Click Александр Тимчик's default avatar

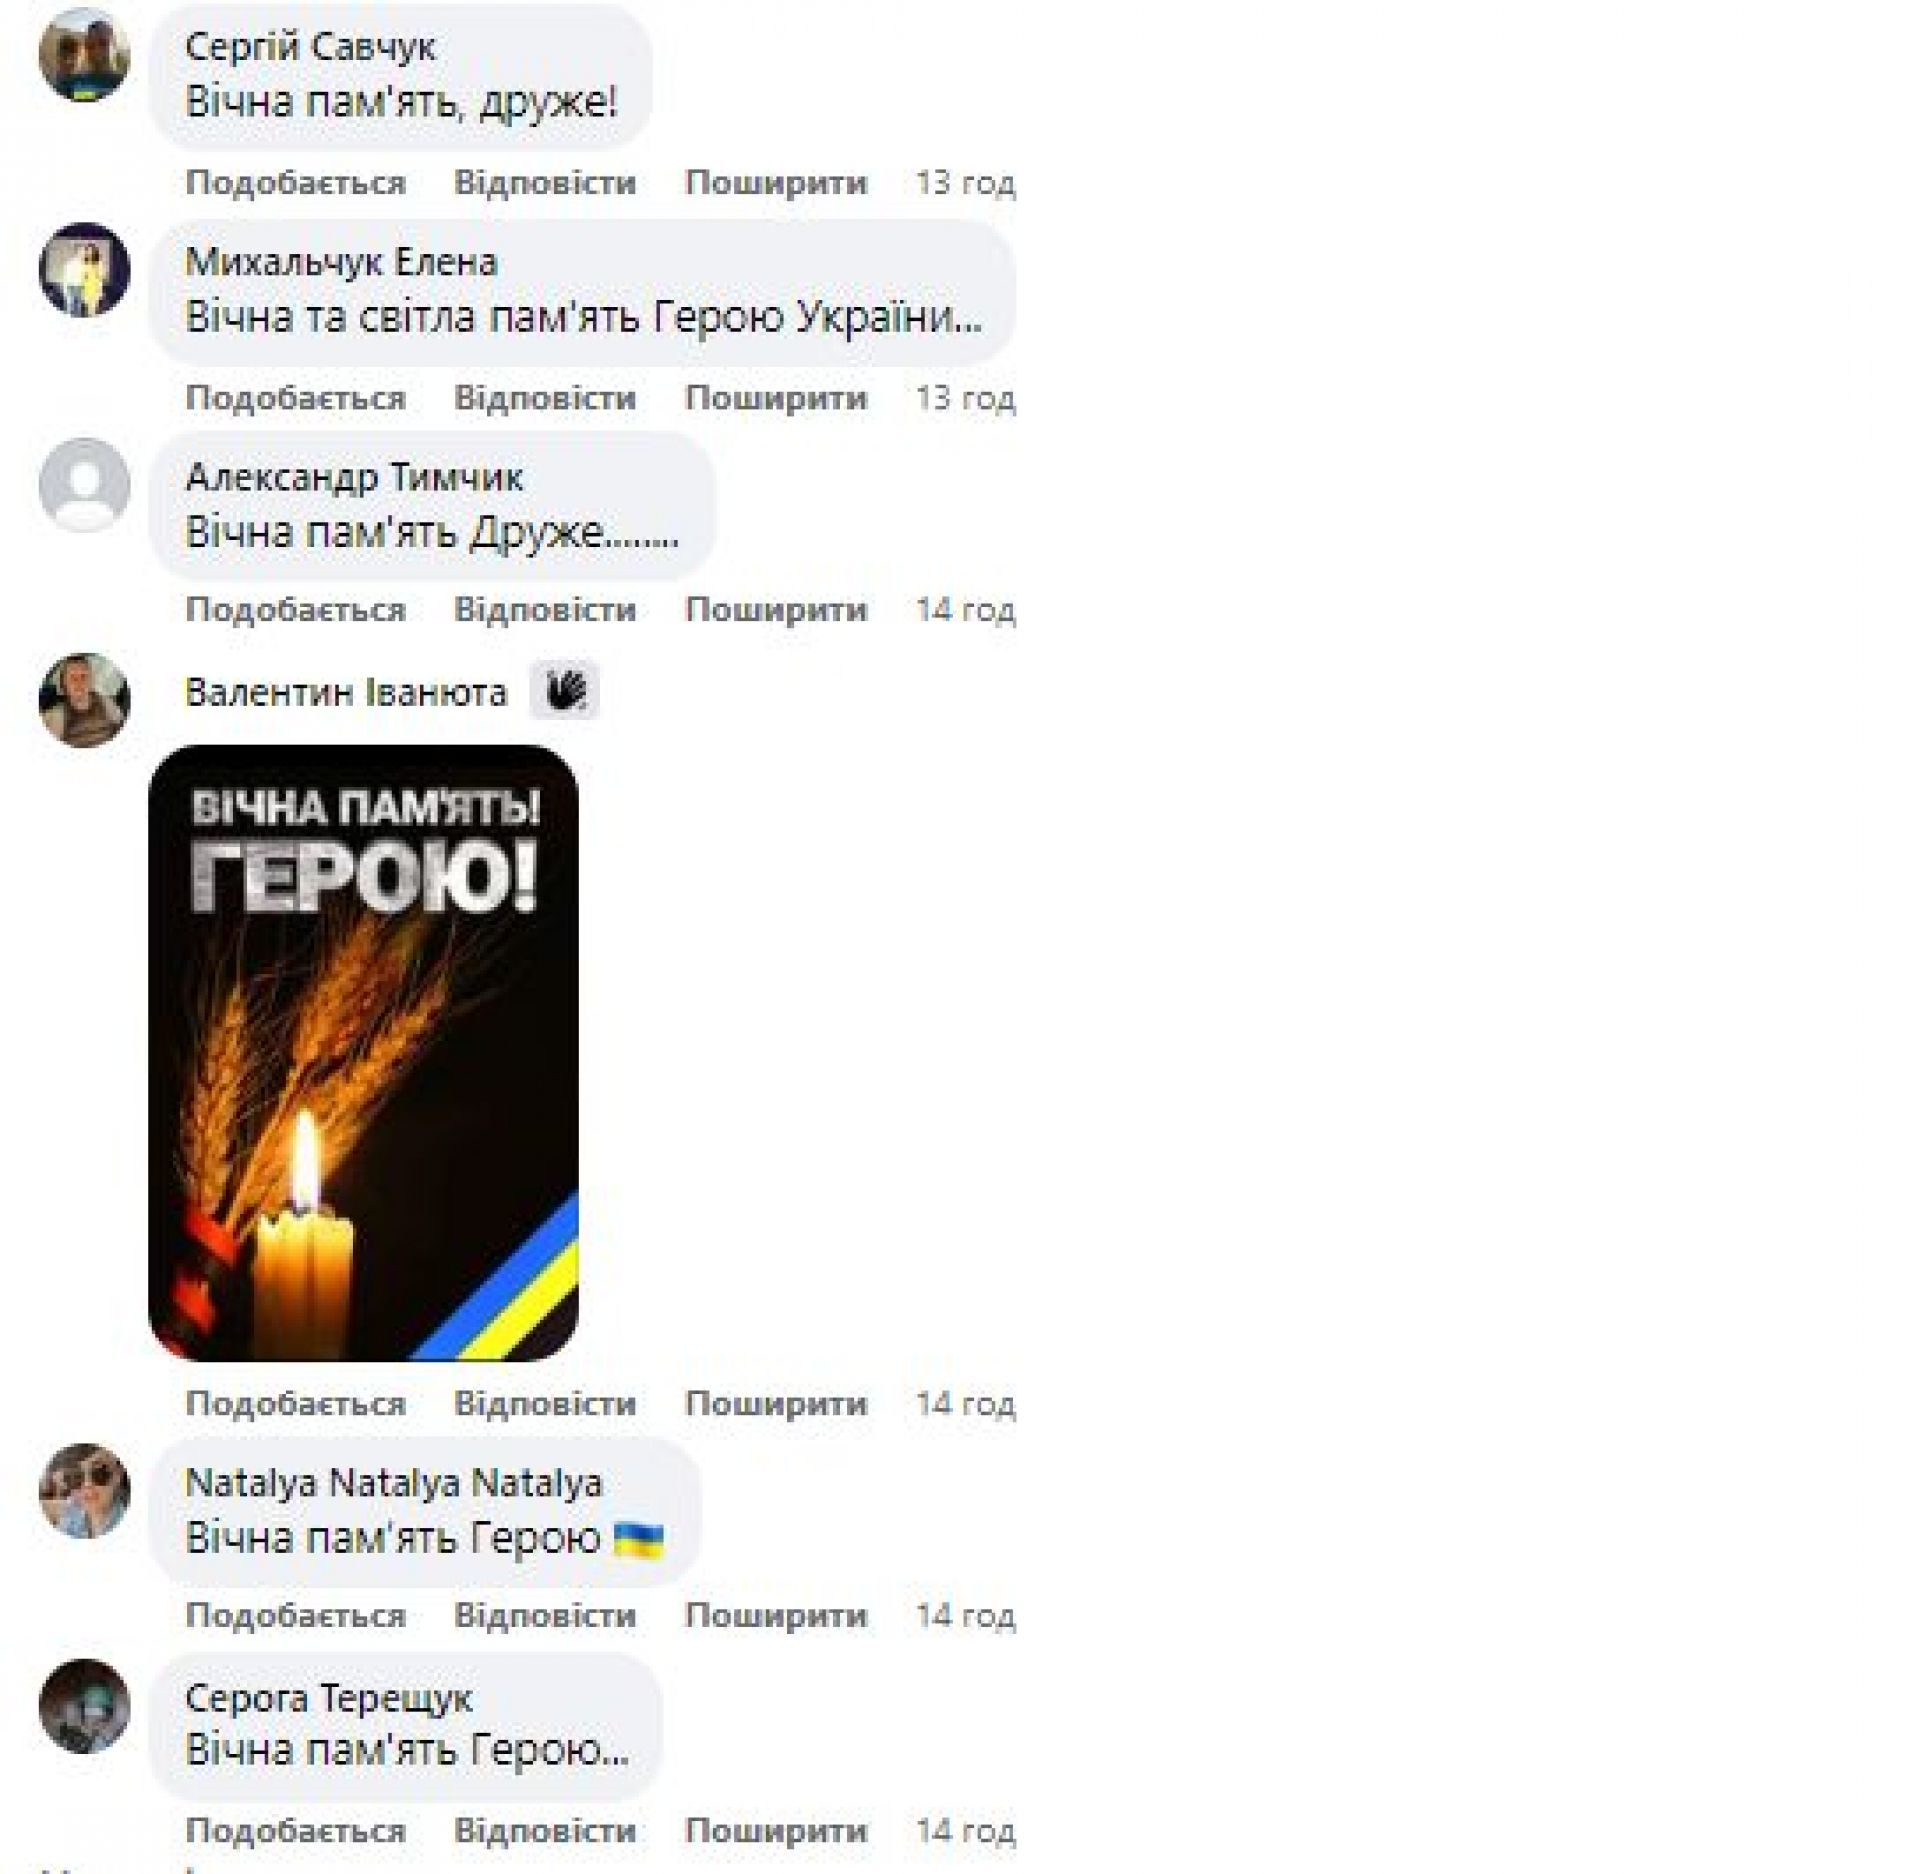[84, 485]
